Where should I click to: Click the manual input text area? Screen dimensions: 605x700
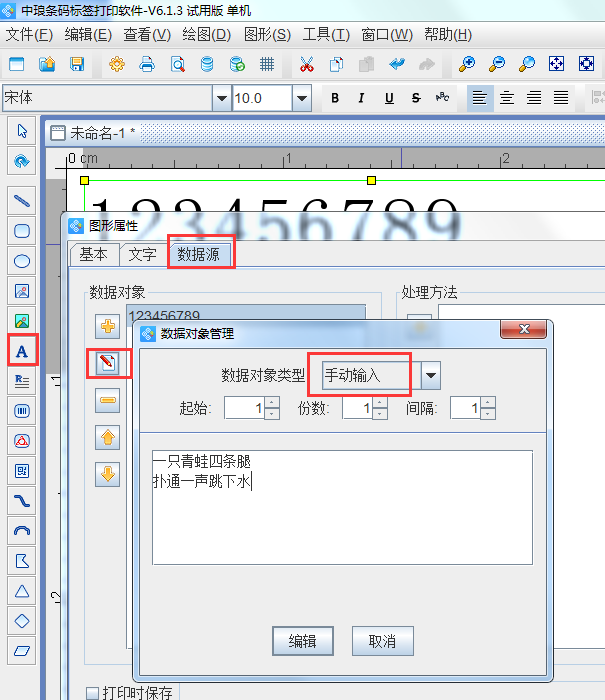(342, 508)
